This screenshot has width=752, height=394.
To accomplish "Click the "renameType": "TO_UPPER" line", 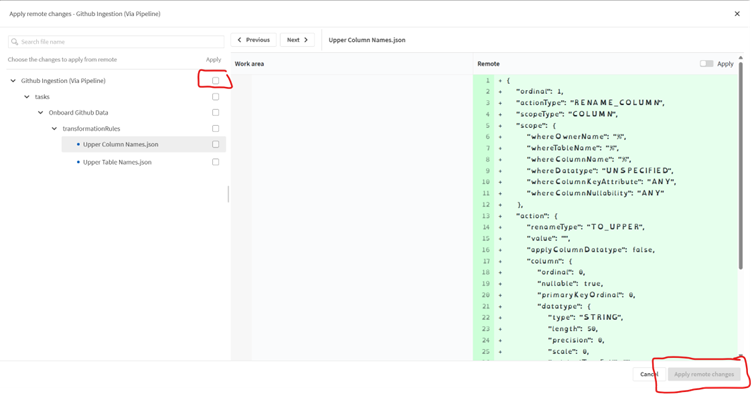I will point(586,227).
